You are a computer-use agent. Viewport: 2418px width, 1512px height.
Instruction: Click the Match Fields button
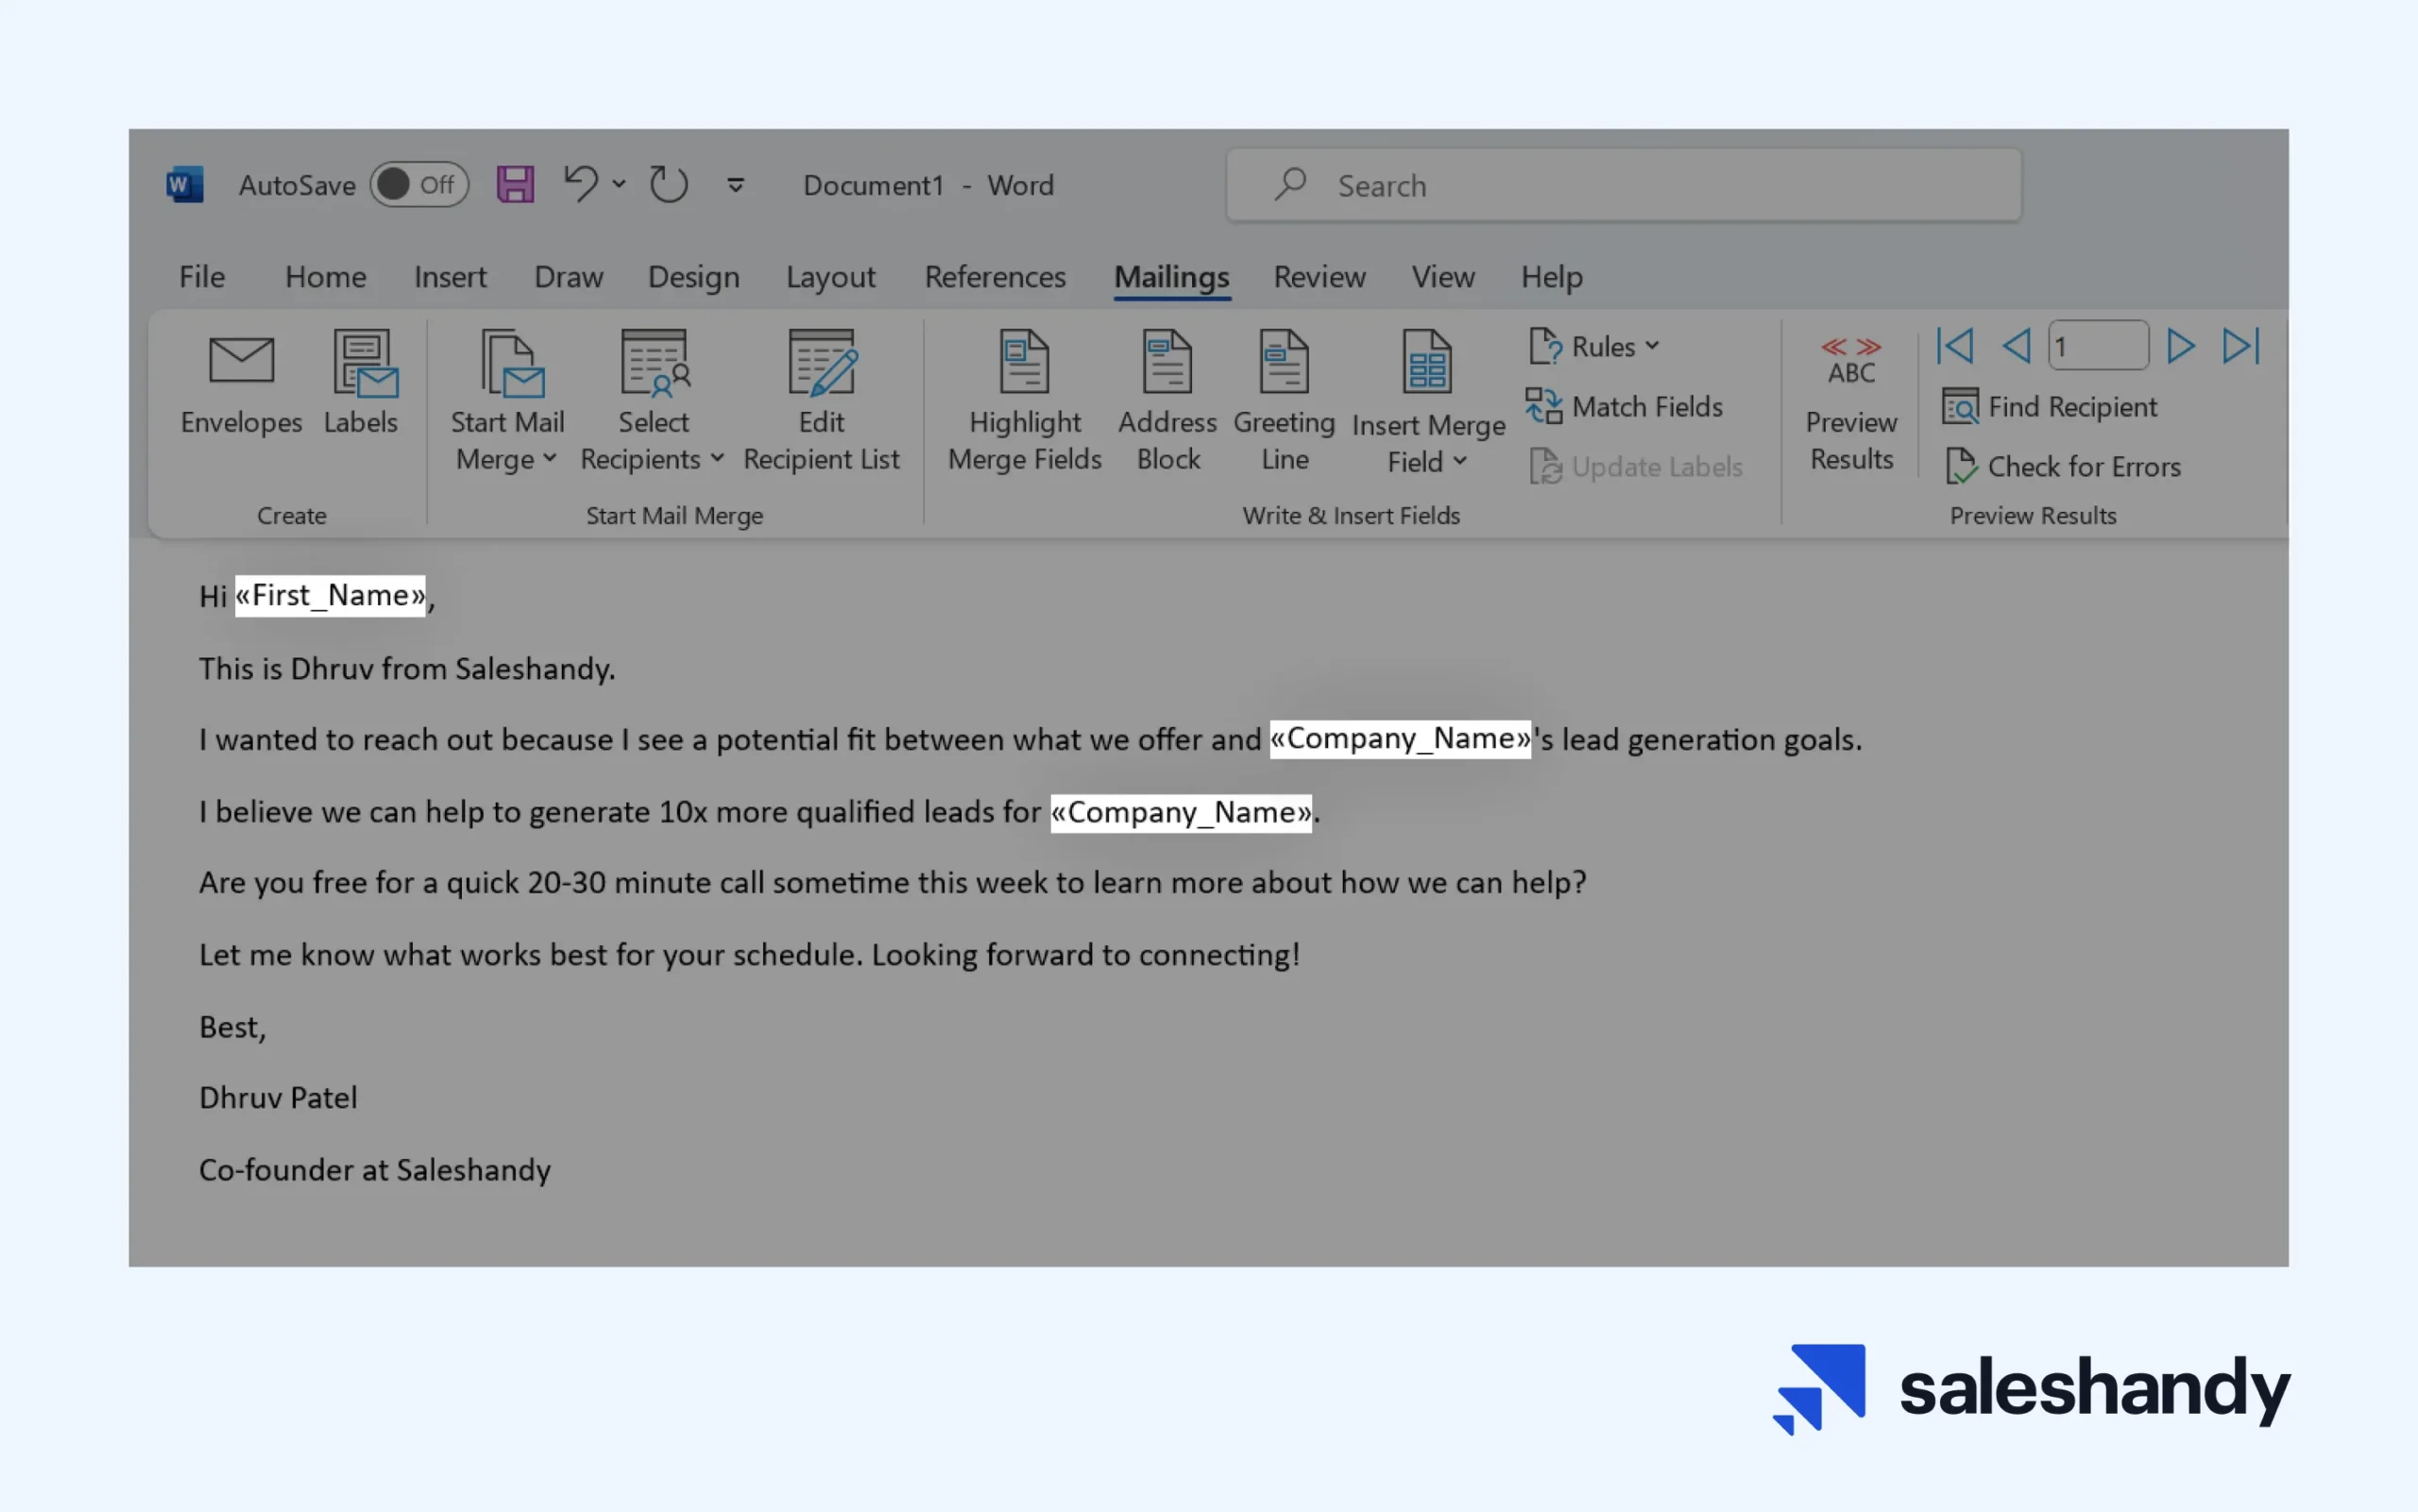pyautogui.click(x=1624, y=406)
